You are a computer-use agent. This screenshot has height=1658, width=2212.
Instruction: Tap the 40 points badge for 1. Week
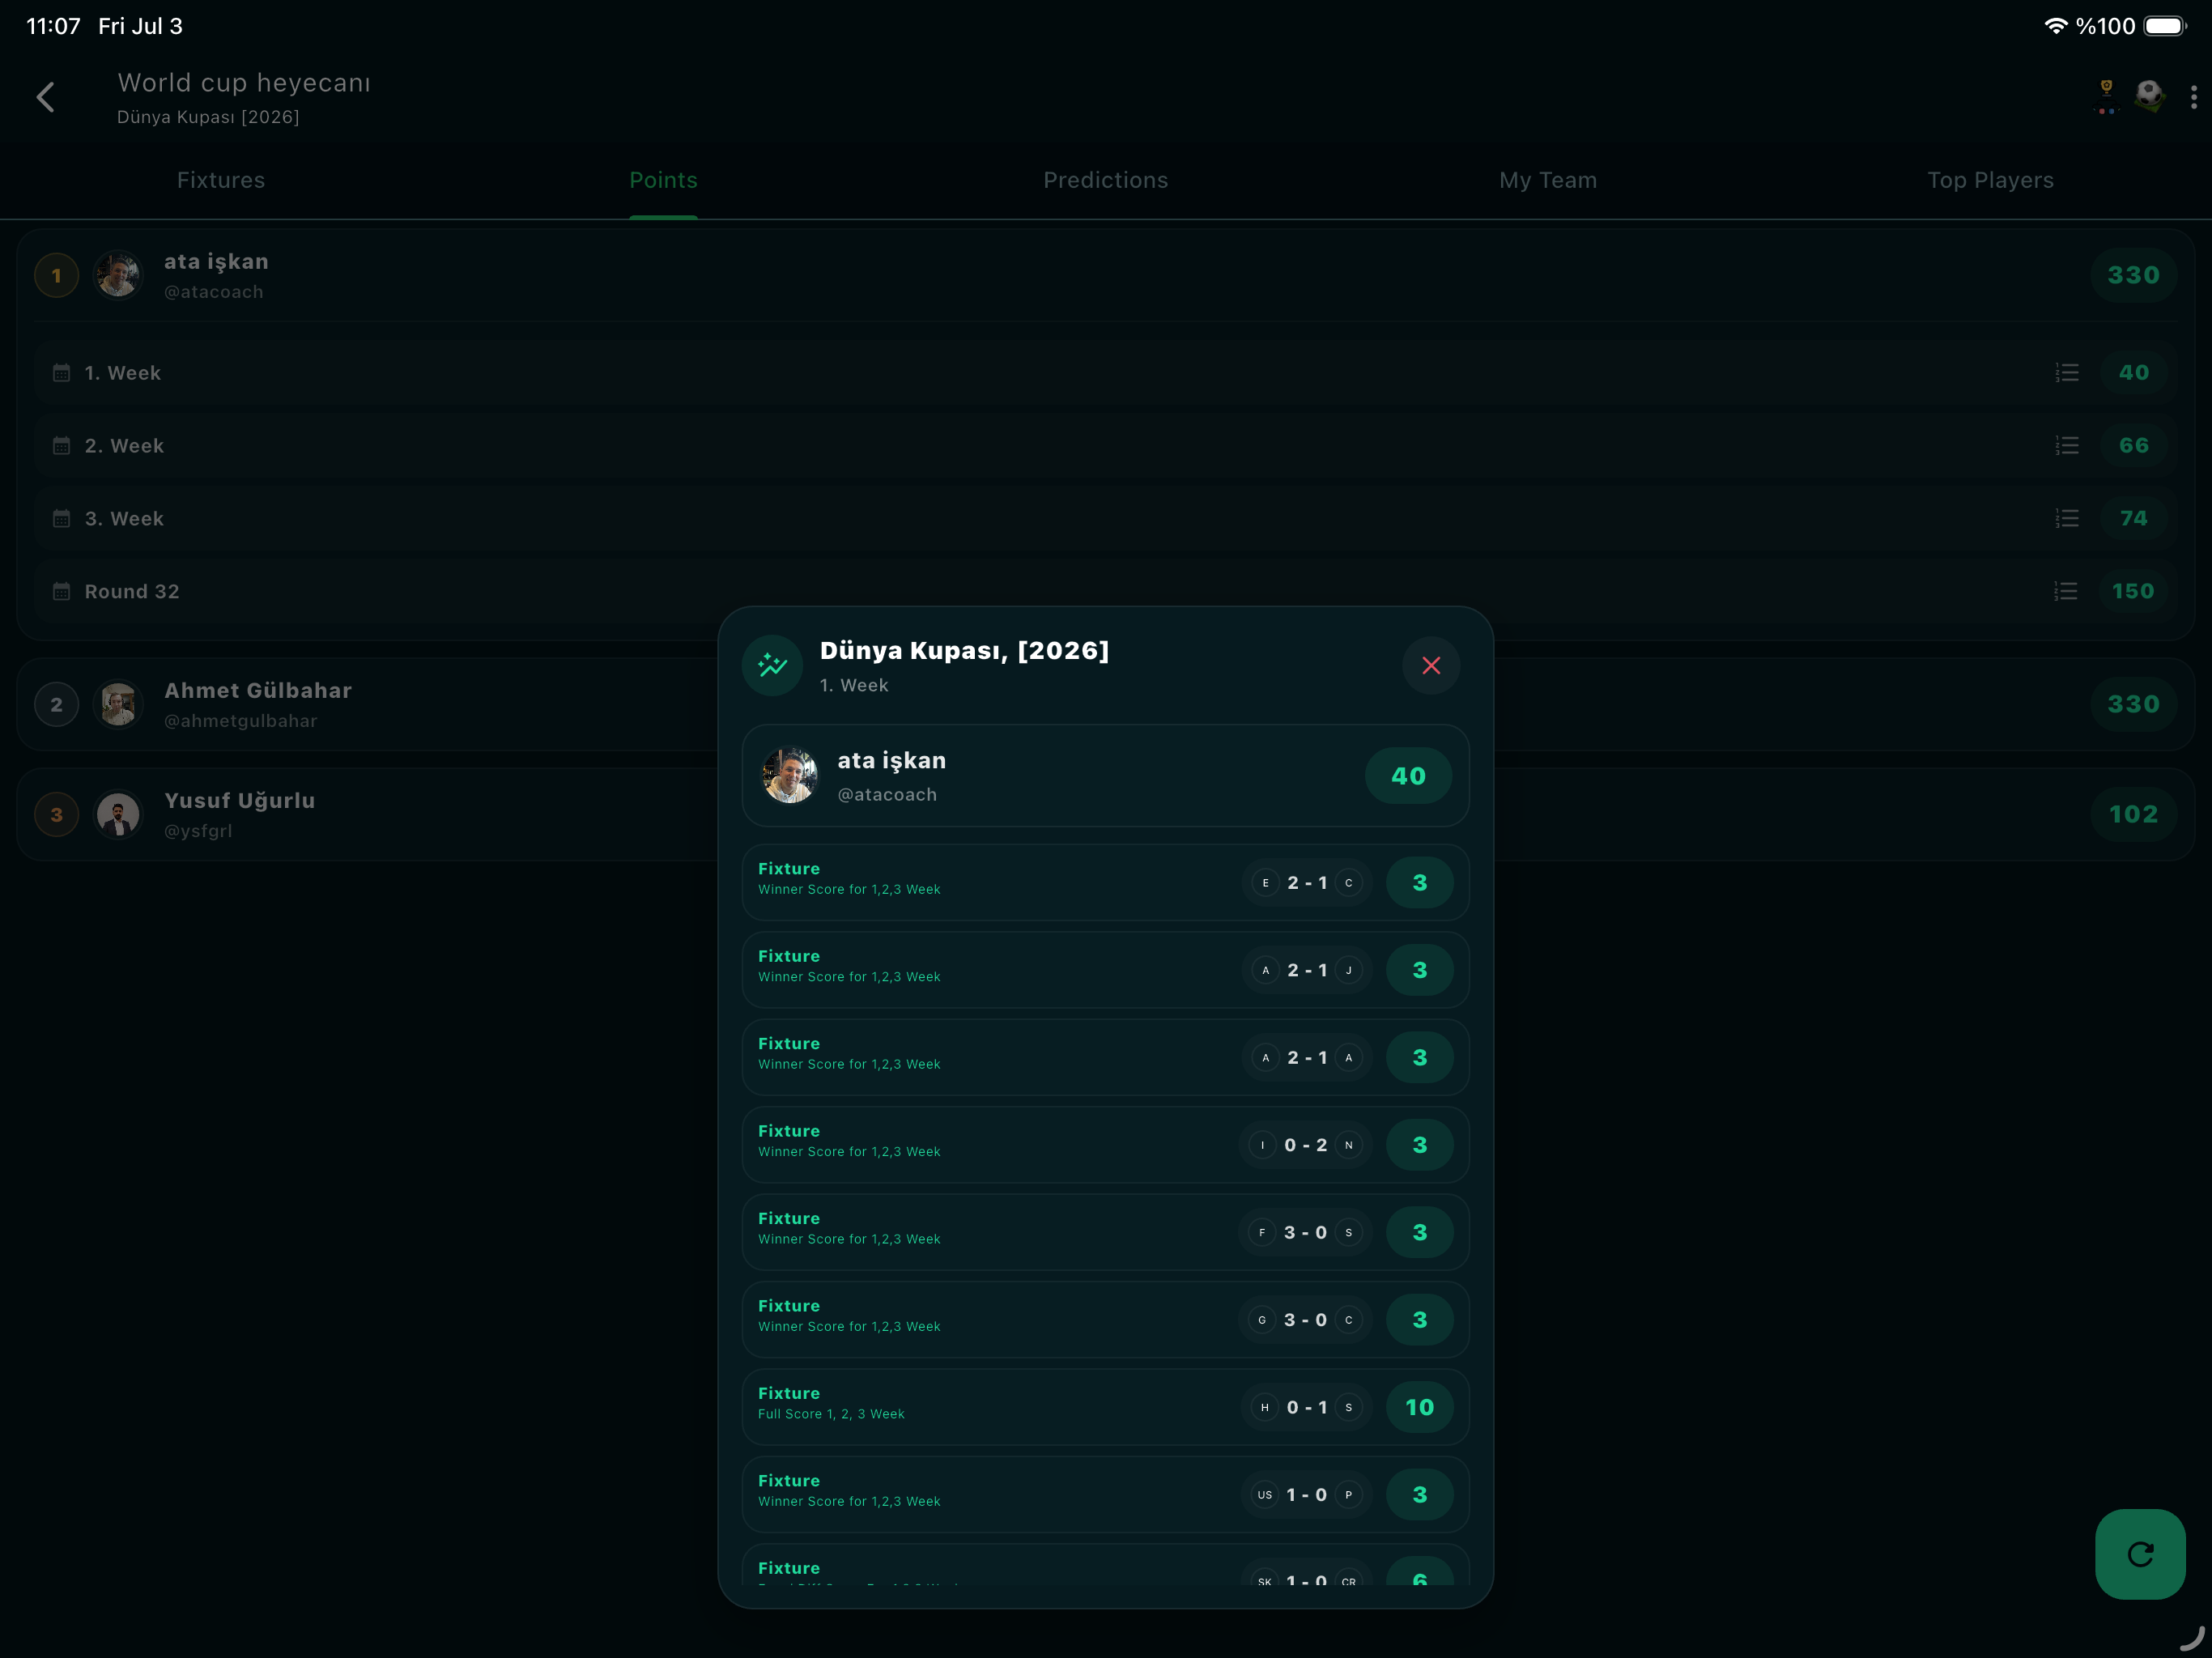(x=2133, y=372)
